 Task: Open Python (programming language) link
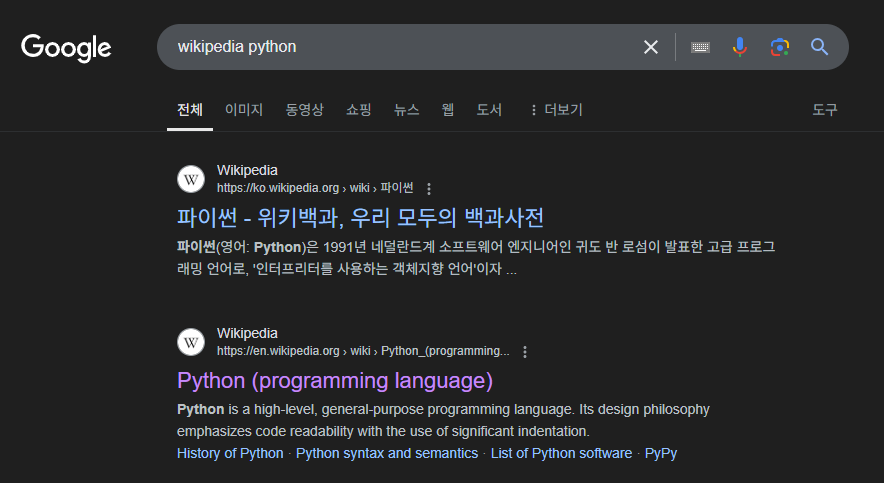tap(335, 381)
